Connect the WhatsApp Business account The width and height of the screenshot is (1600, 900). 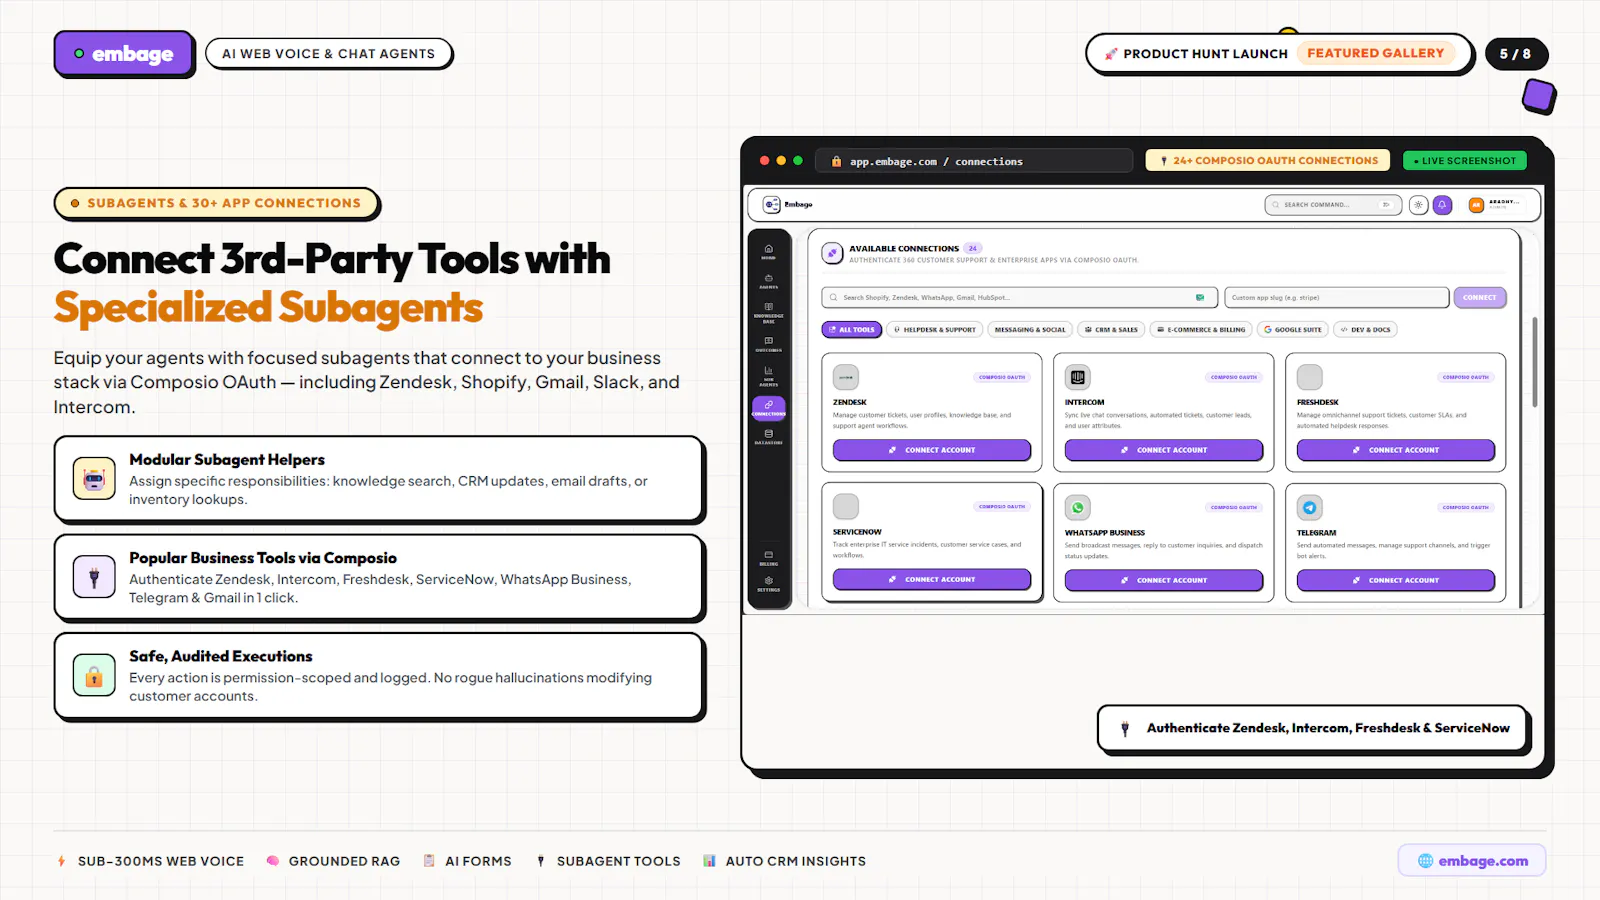point(1164,580)
